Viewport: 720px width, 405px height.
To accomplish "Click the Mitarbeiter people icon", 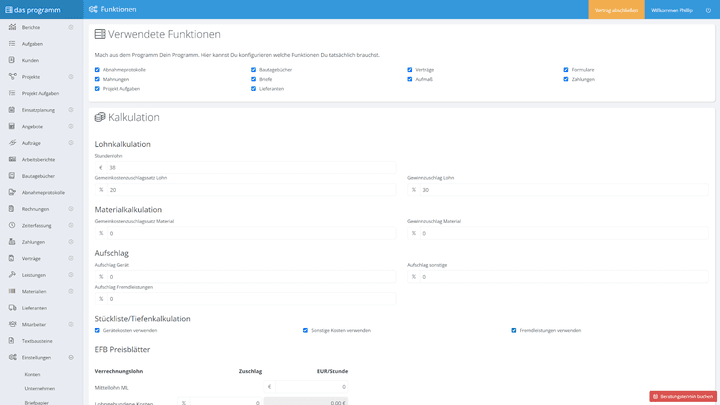I will point(12,324).
